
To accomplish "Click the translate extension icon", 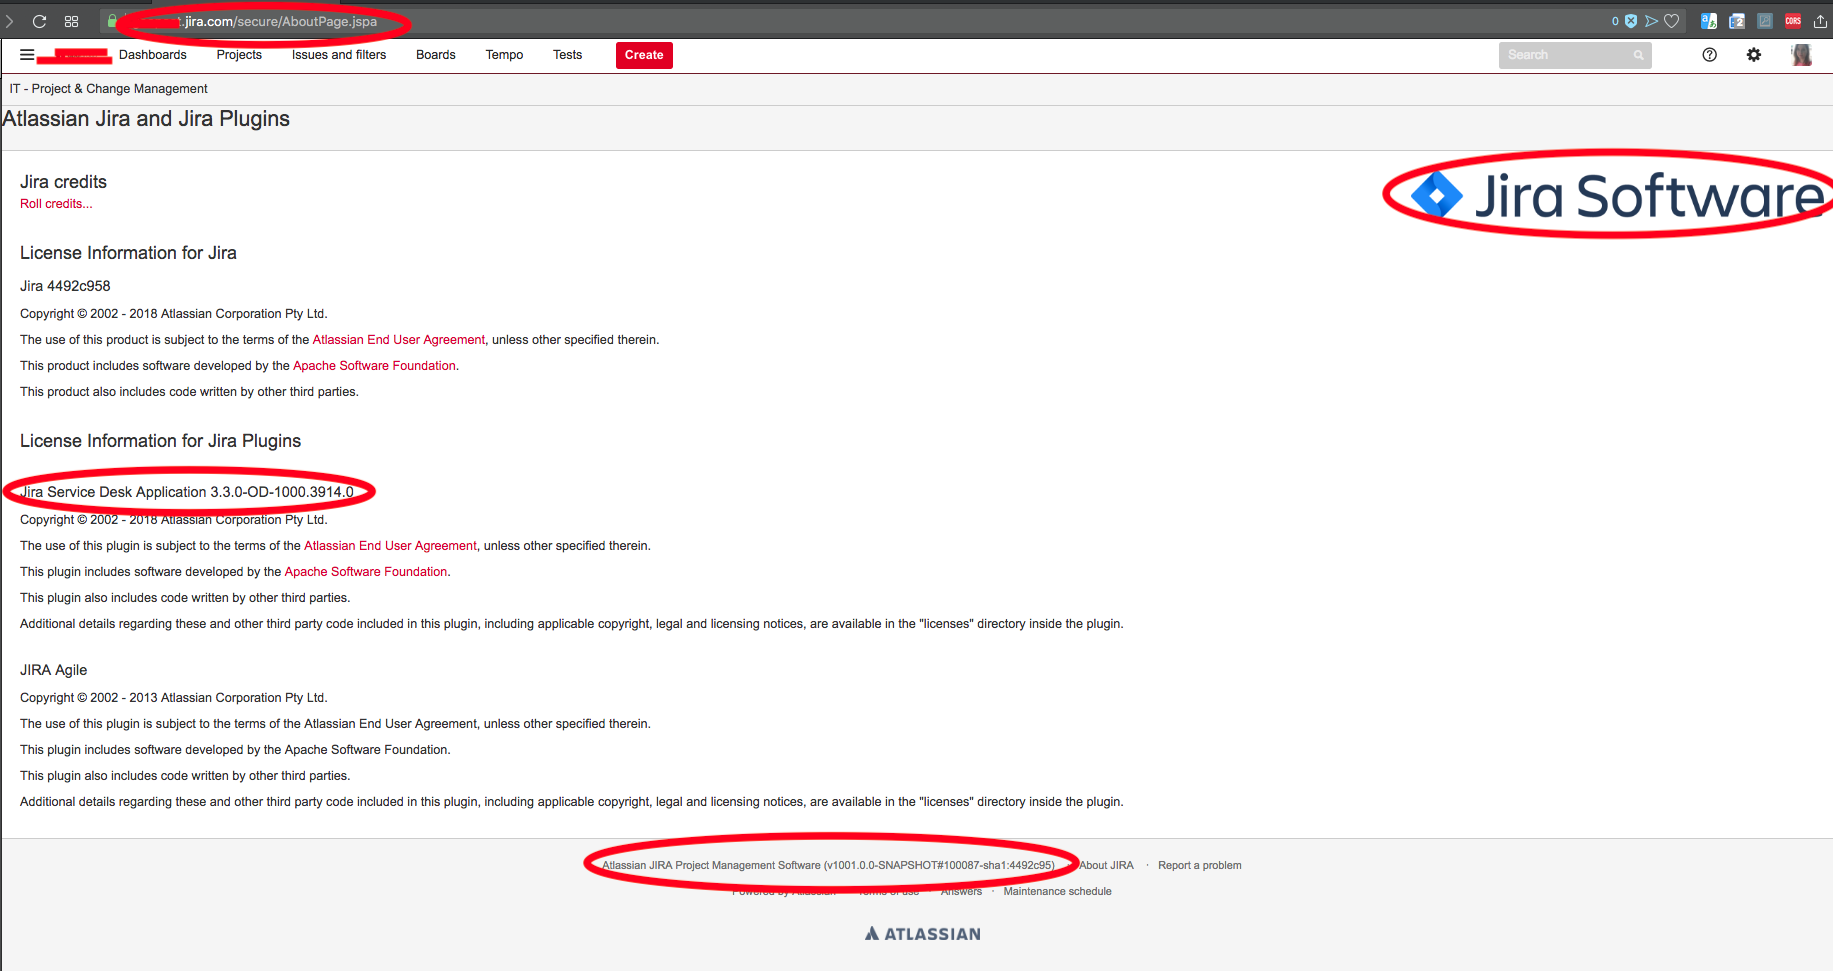I will (1709, 21).
